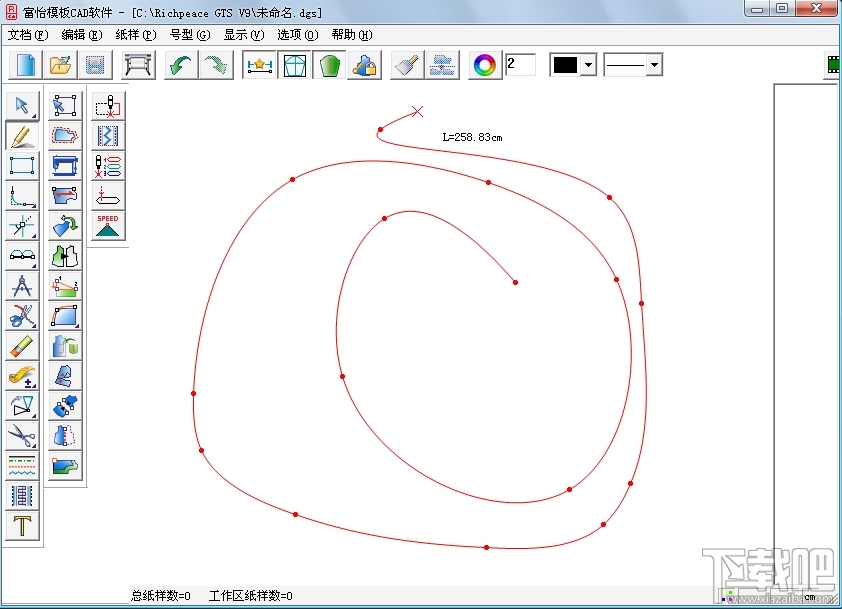Save with the floppy disk icon
Viewport: 842px width, 609px height.
pyautogui.click(x=95, y=66)
